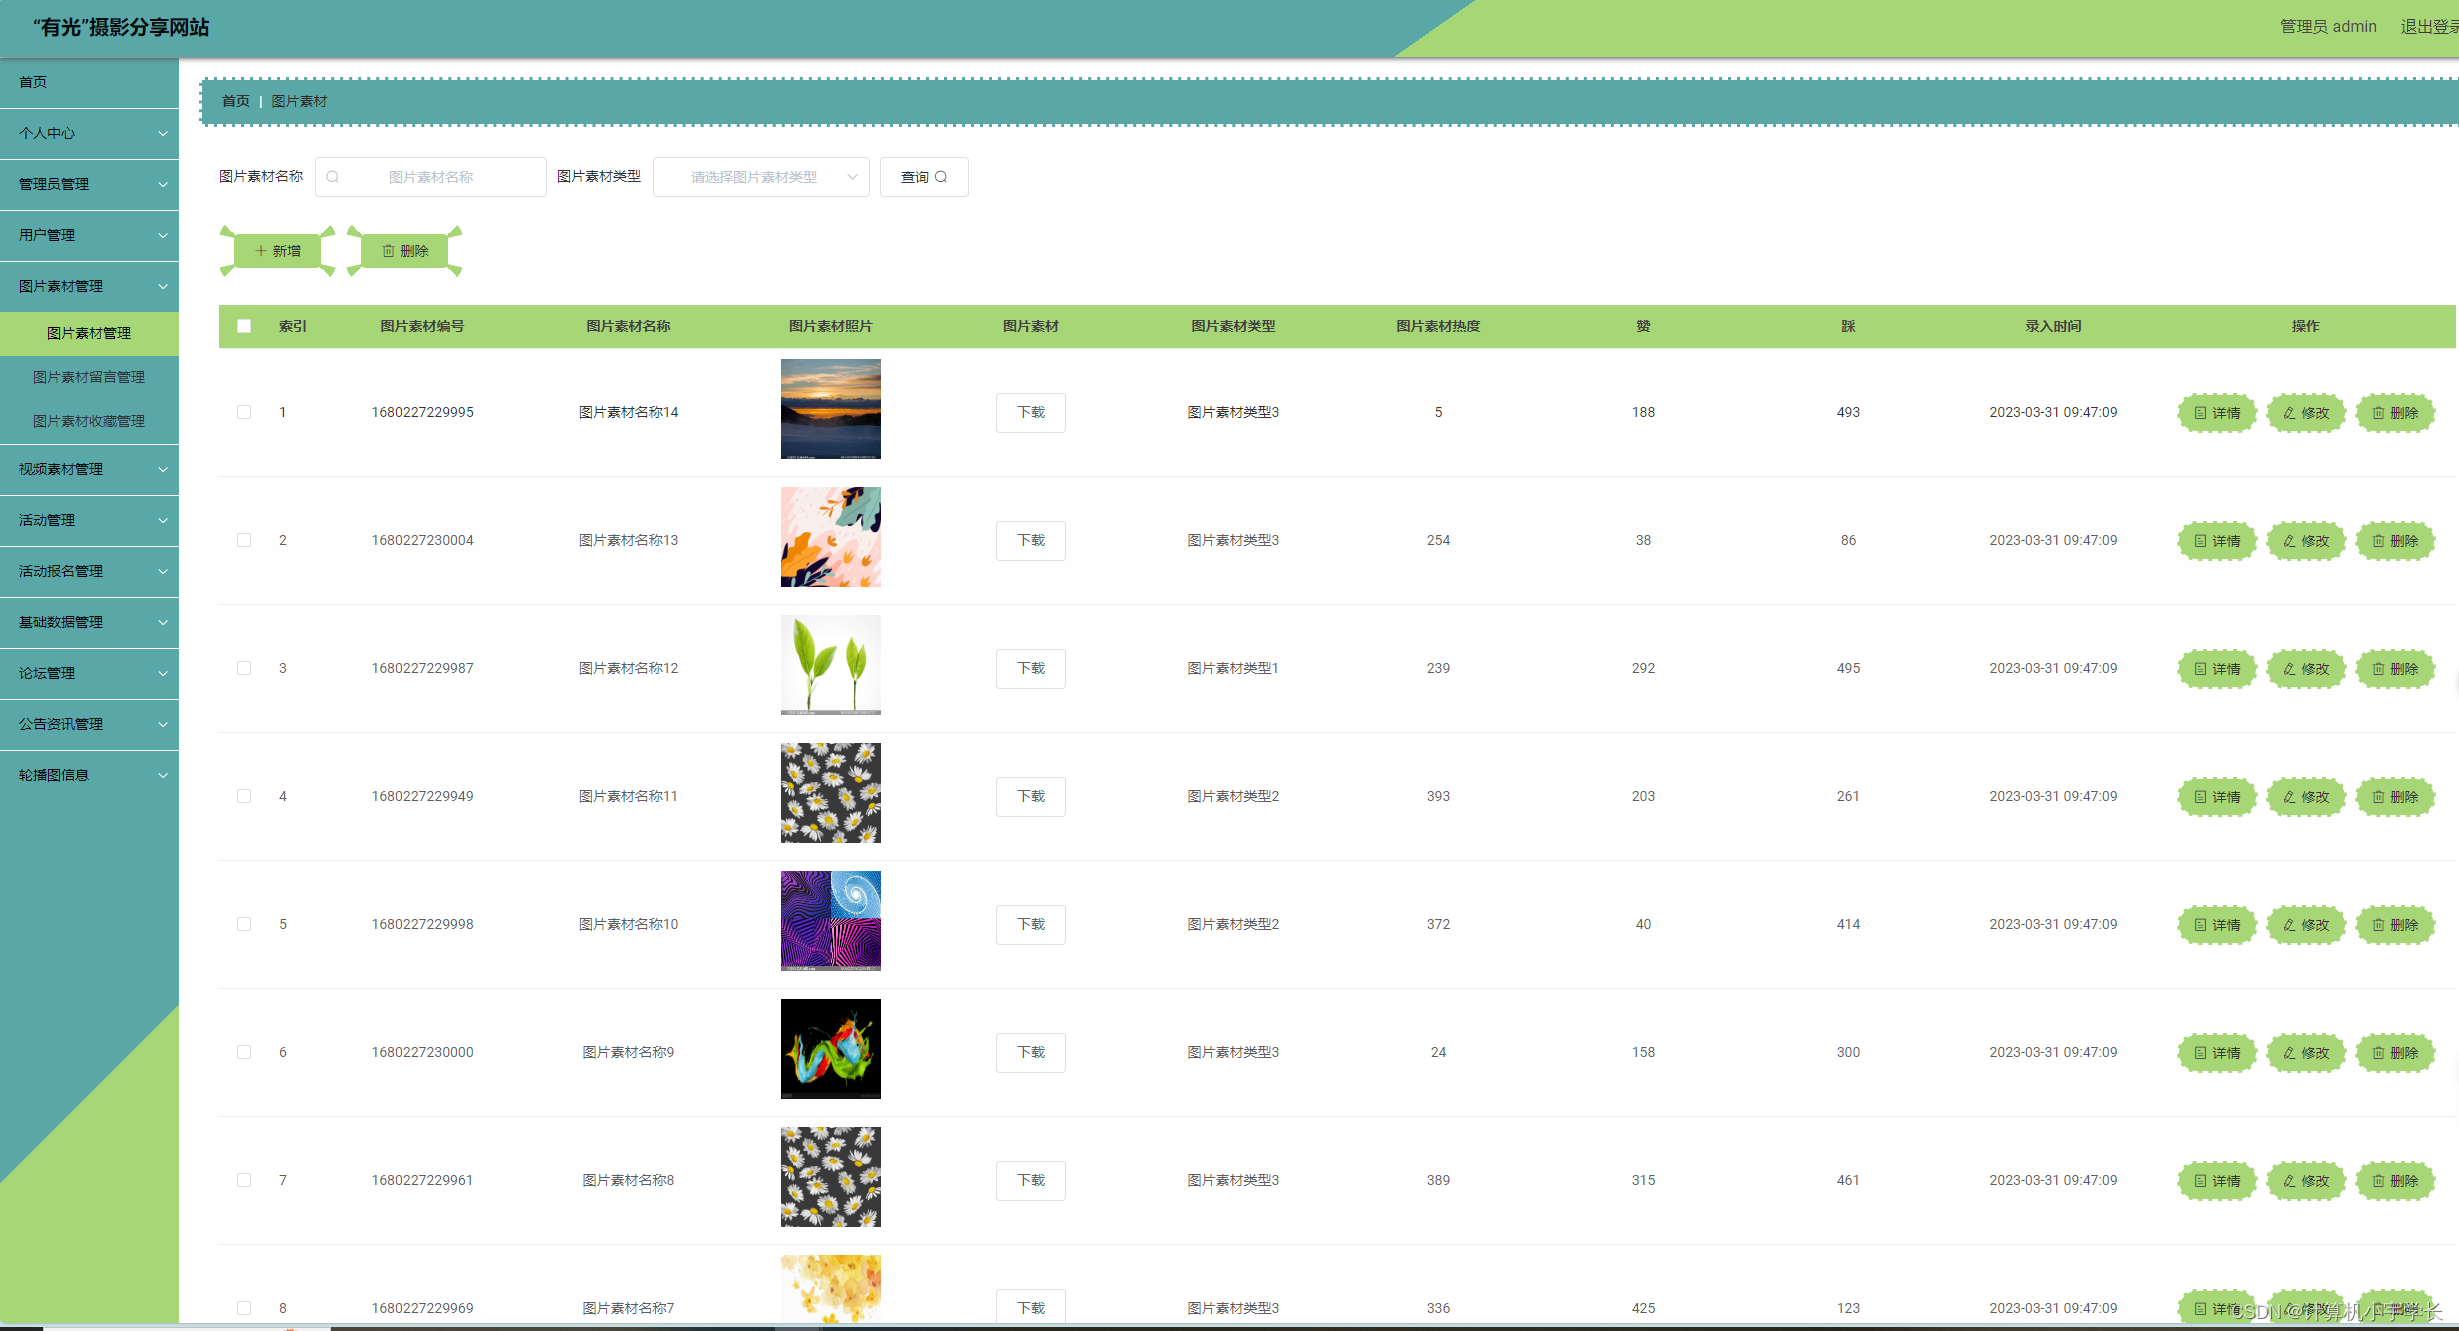Viewport: 2459px width, 1331px height.
Task: Click the 新增 plus button
Action: 277,251
